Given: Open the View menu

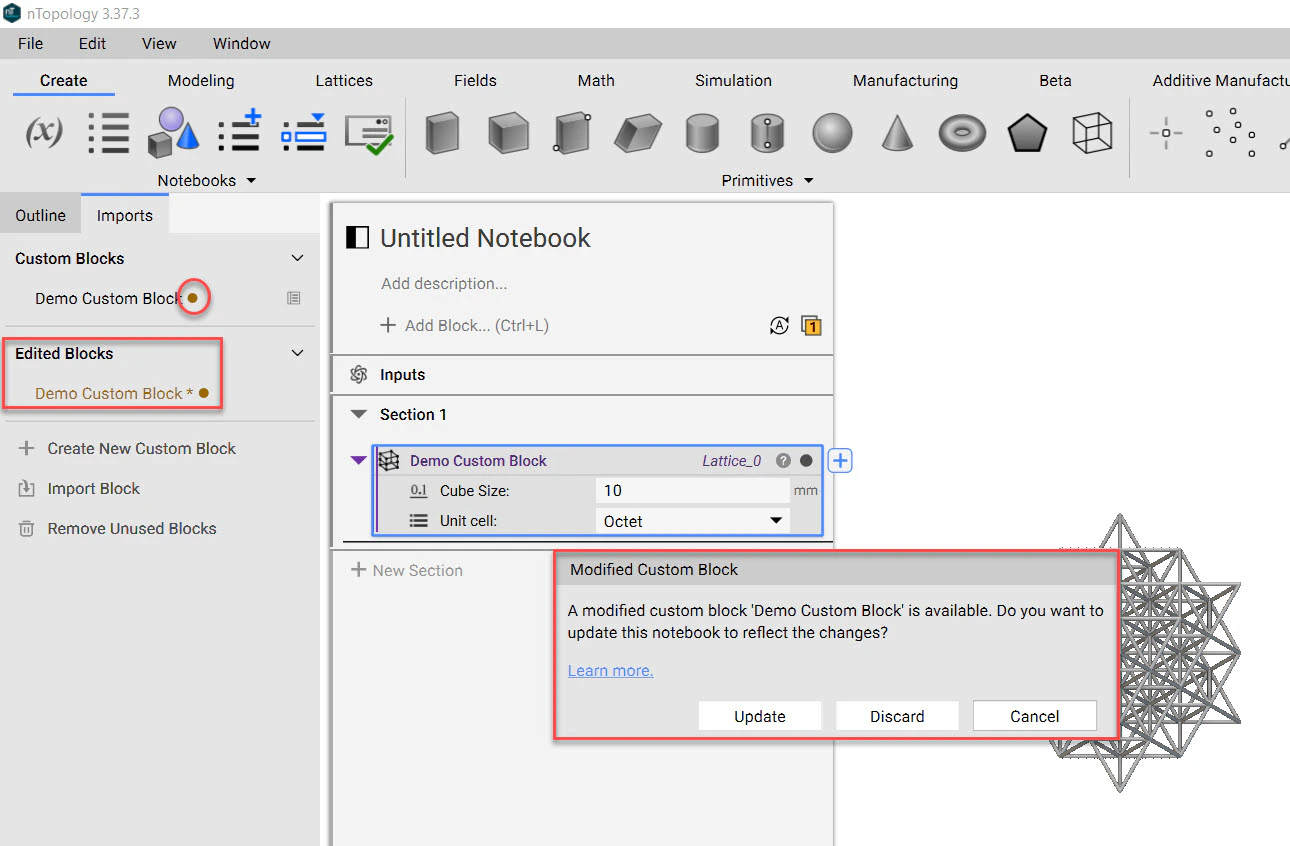Looking at the screenshot, I should pyautogui.click(x=159, y=43).
